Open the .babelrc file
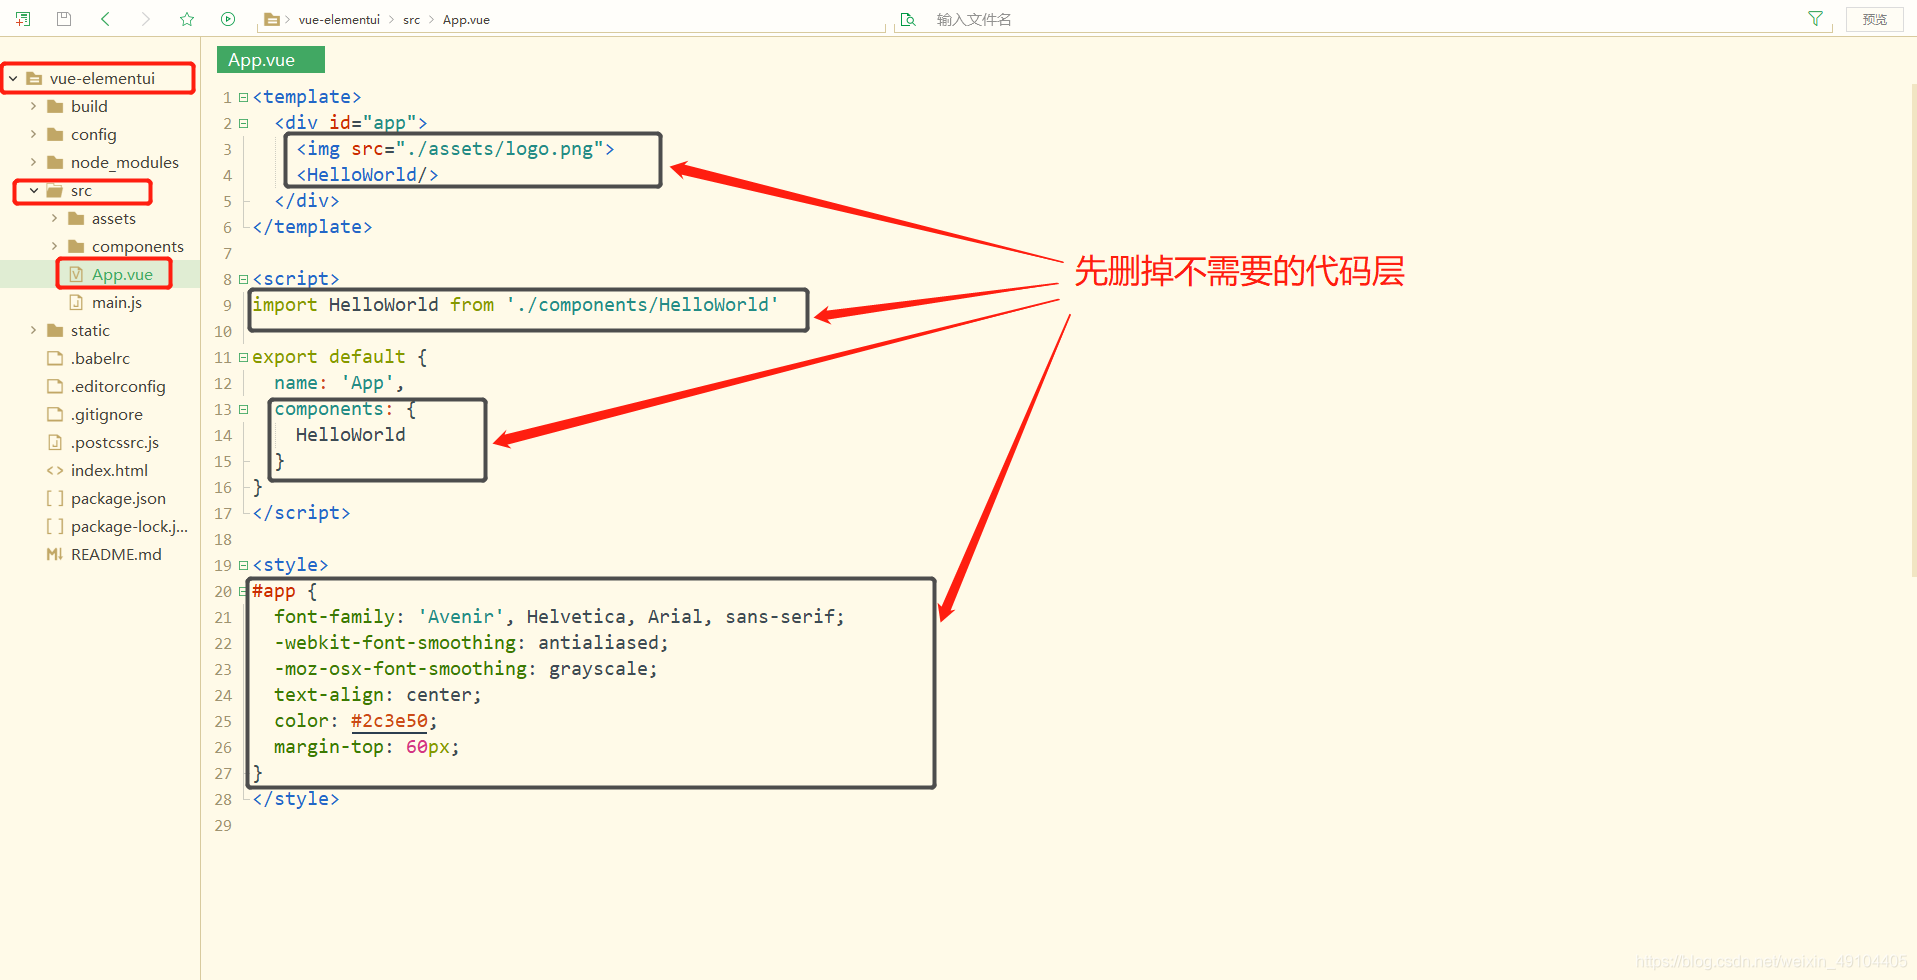 pos(100,358)
